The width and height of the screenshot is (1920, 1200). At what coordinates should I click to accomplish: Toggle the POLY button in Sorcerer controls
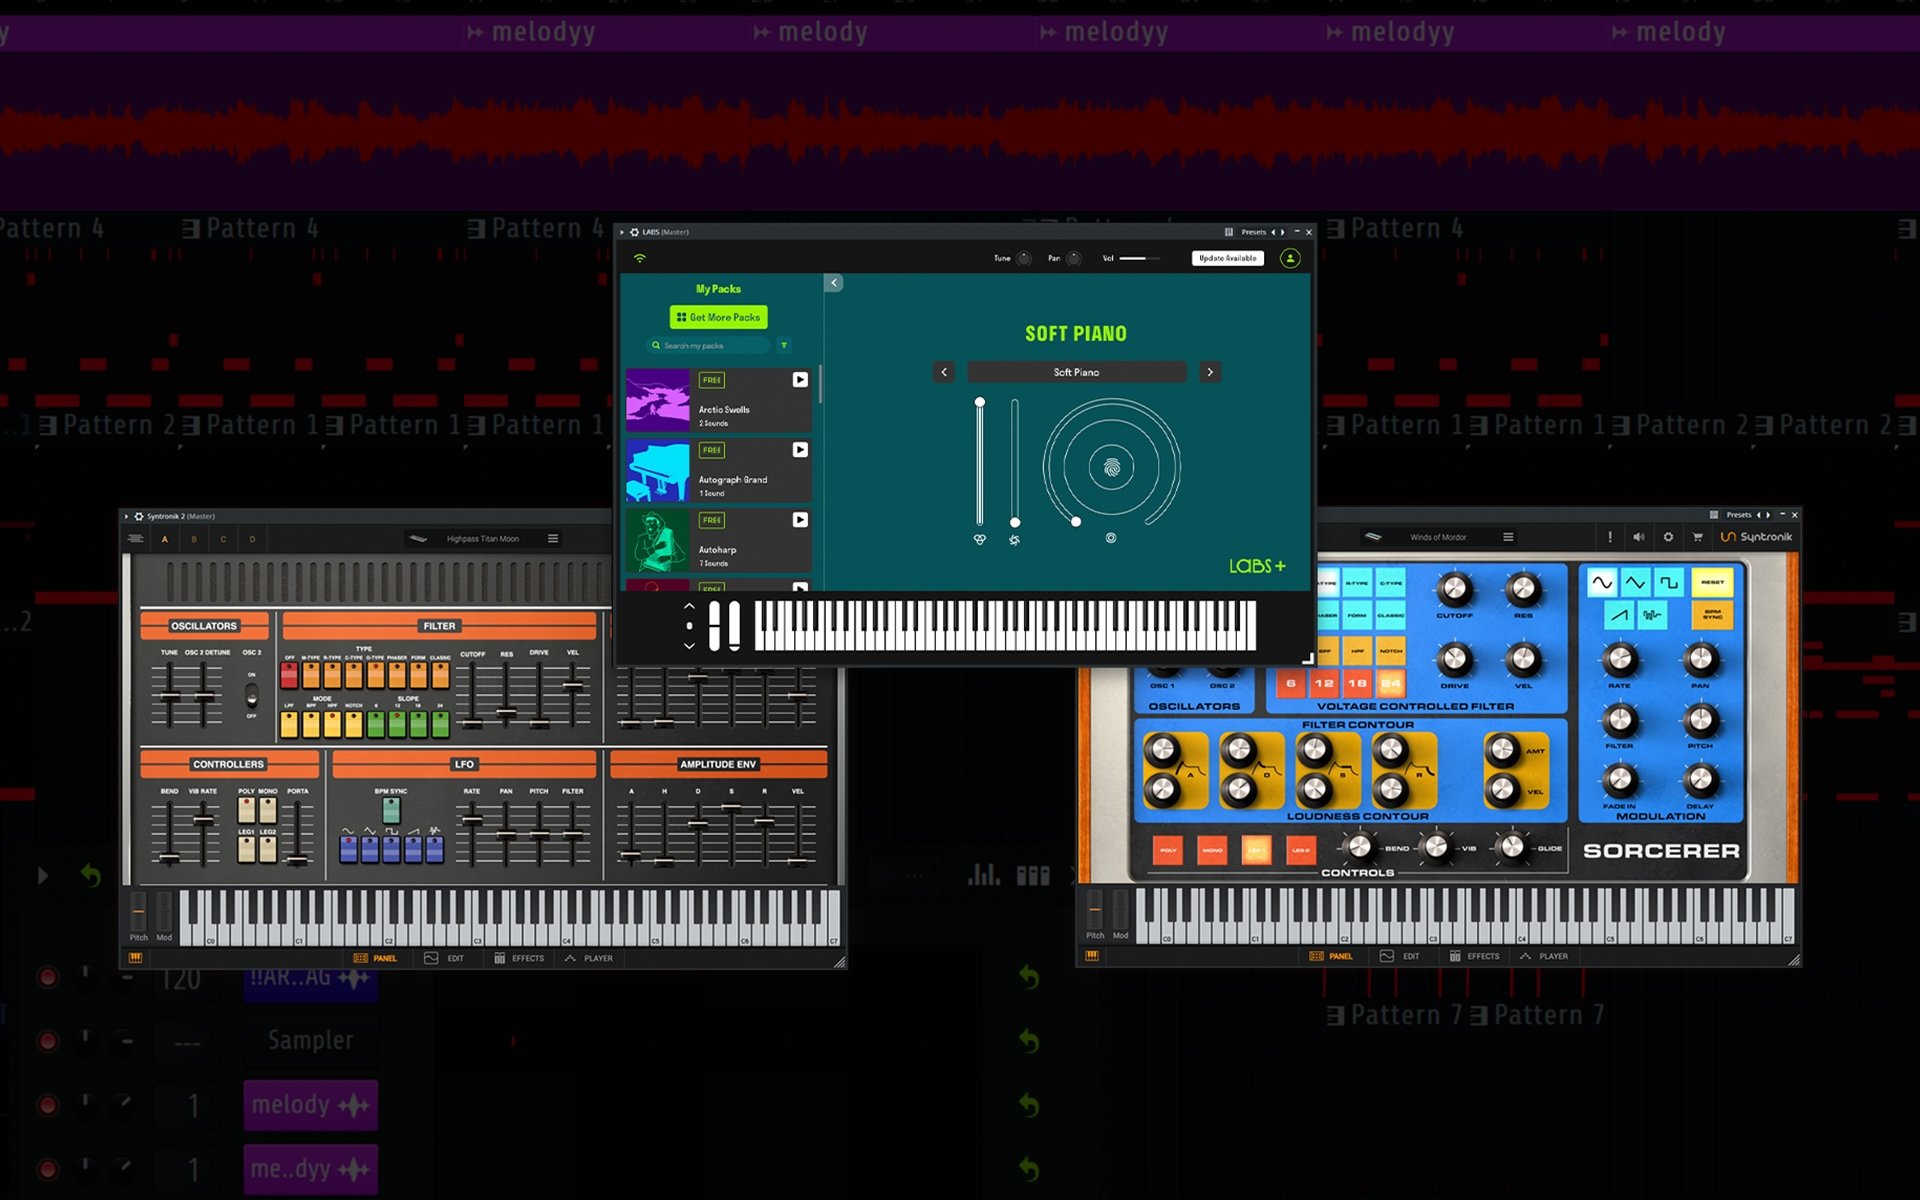click(x=1168, y=850)
